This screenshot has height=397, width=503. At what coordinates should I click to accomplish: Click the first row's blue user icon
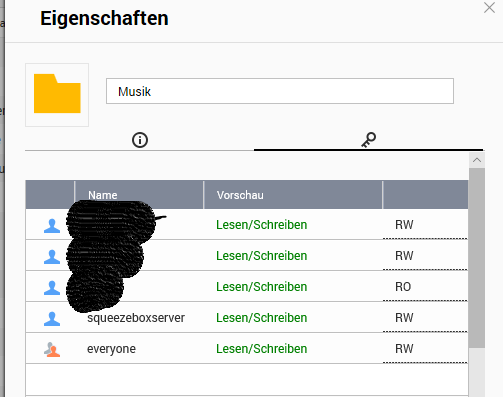click(x=52, y=226)
